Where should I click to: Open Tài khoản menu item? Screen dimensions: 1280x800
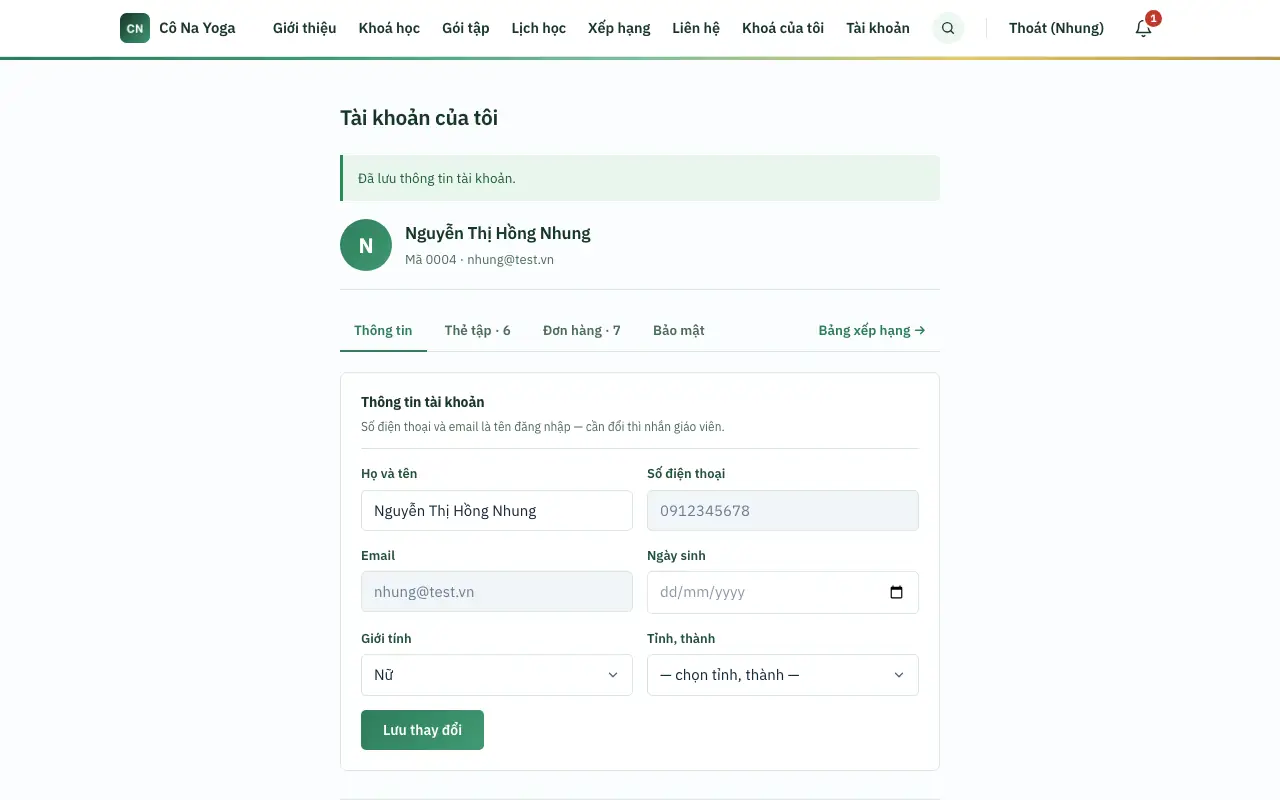tap(878, 28)
